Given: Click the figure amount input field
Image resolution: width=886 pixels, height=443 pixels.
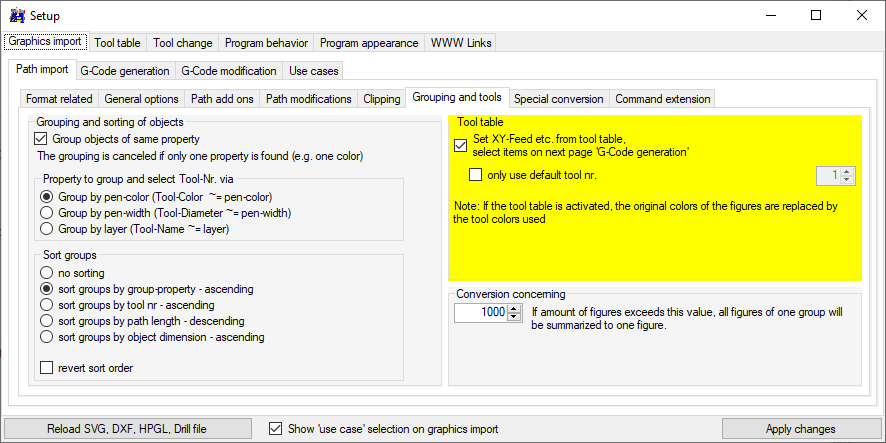Looking at the screenshot, I should coord(481,313).
